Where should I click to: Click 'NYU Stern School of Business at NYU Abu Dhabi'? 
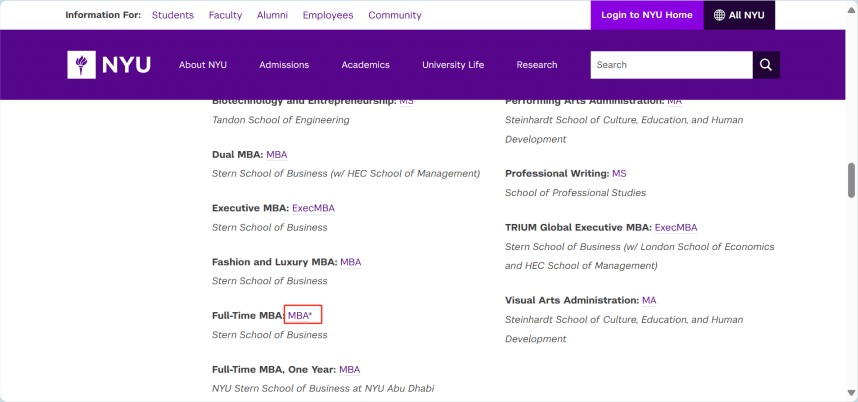click(x=323, y=388)
